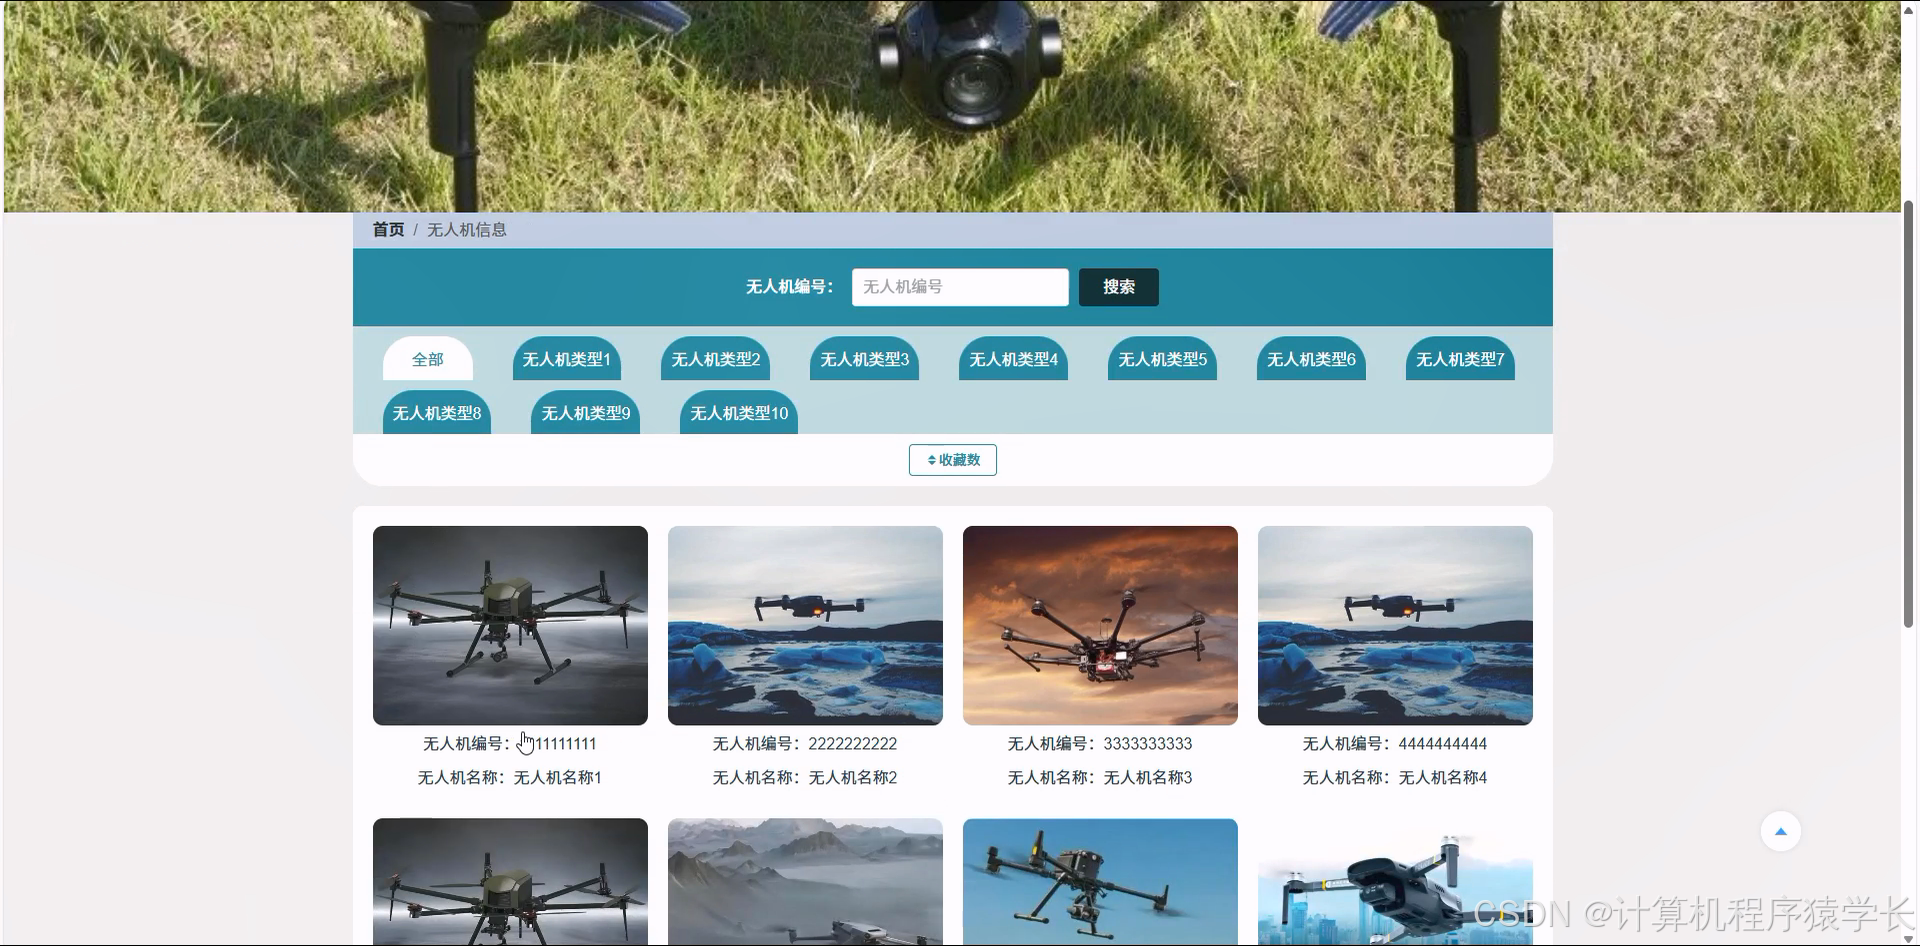
Task: Filter by 无人机类型1 tab
Action: click(x=566, y=359)
